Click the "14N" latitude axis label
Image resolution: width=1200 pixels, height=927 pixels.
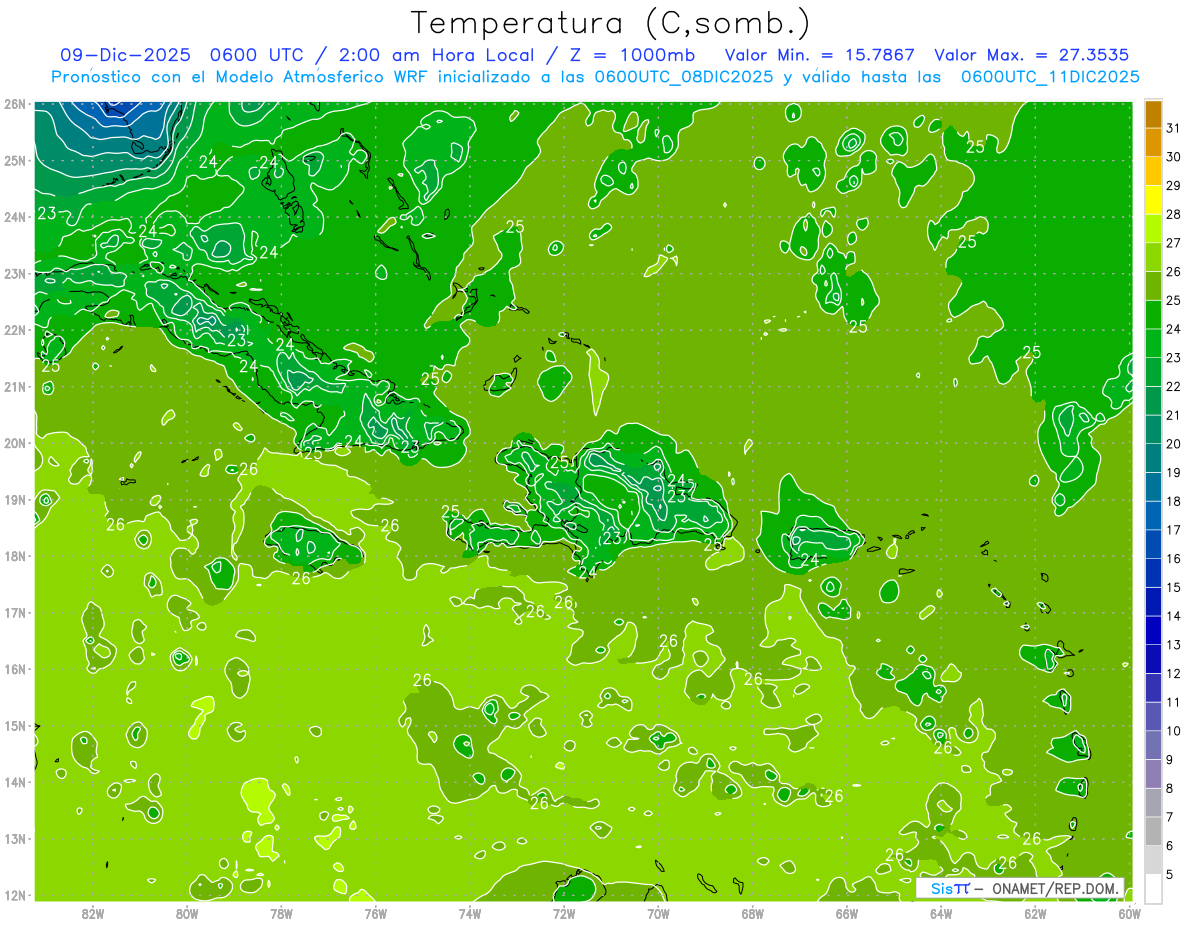click(15, 782)
